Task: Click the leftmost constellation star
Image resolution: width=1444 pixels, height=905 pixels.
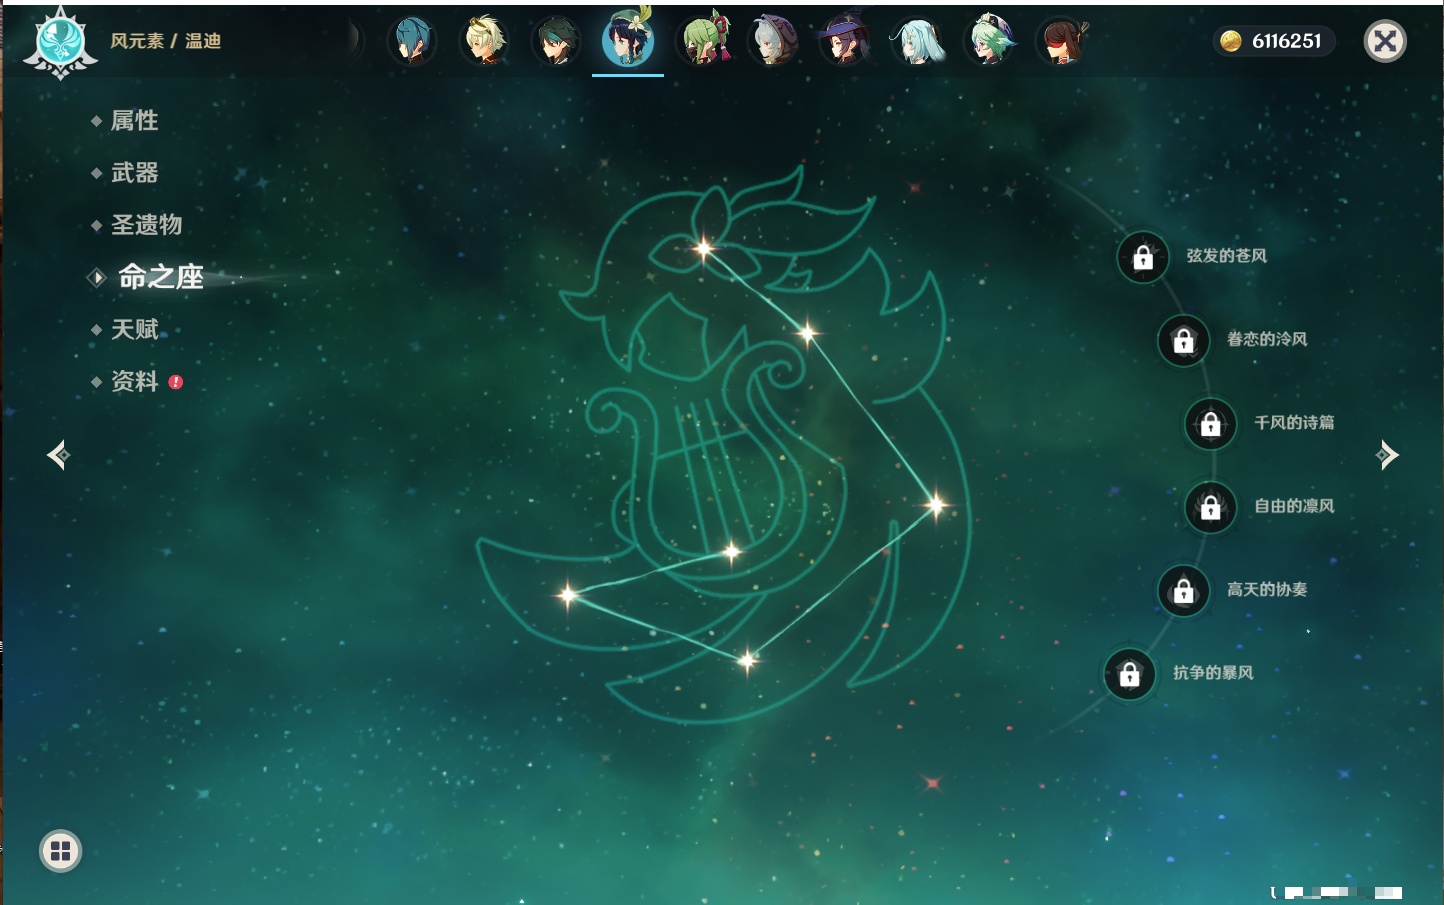Action: pos(568,596)
